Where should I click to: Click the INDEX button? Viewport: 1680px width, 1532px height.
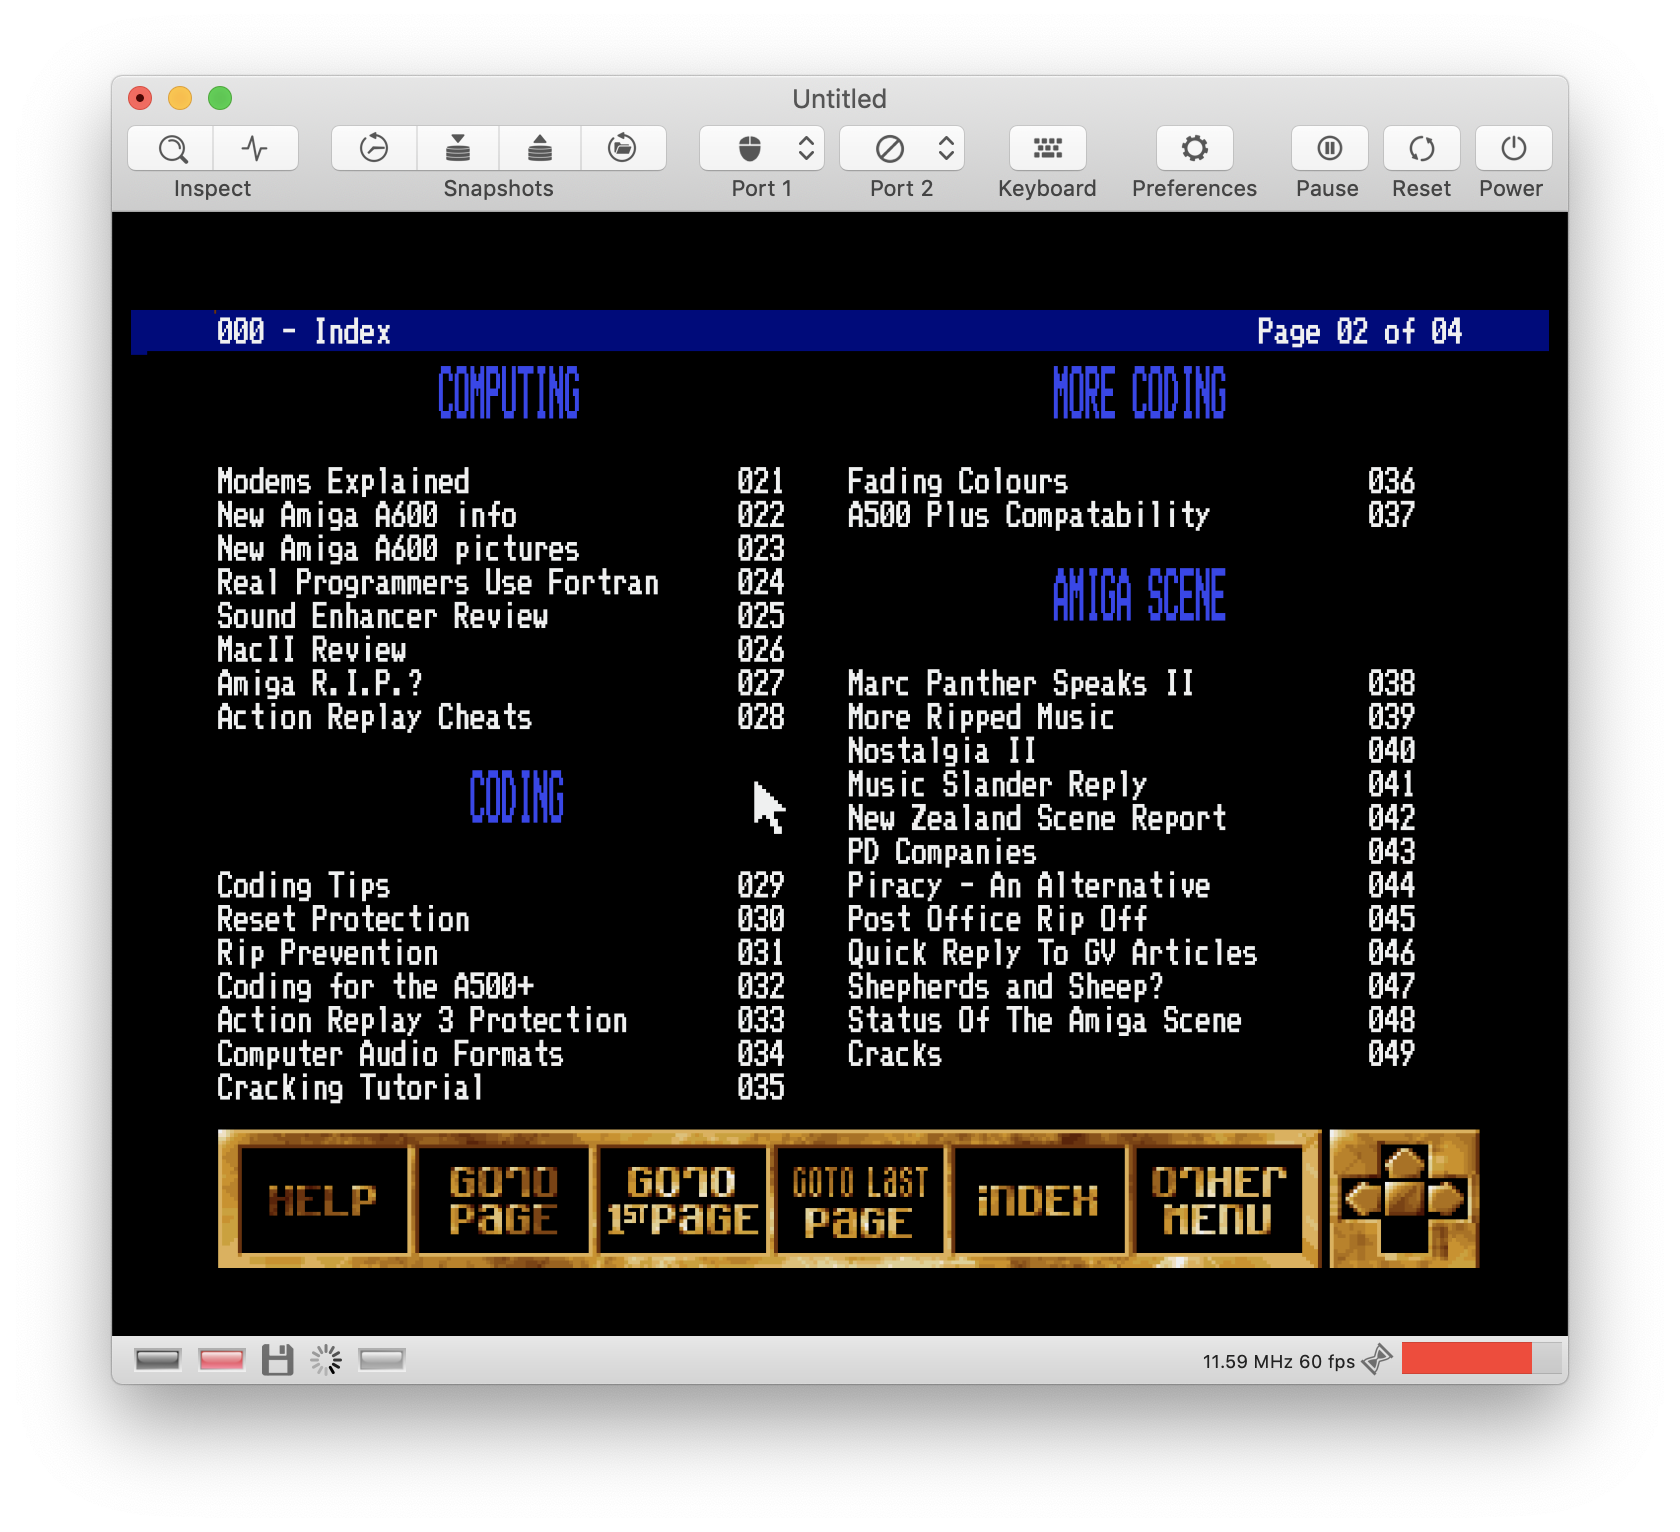coord(1039,1200)
